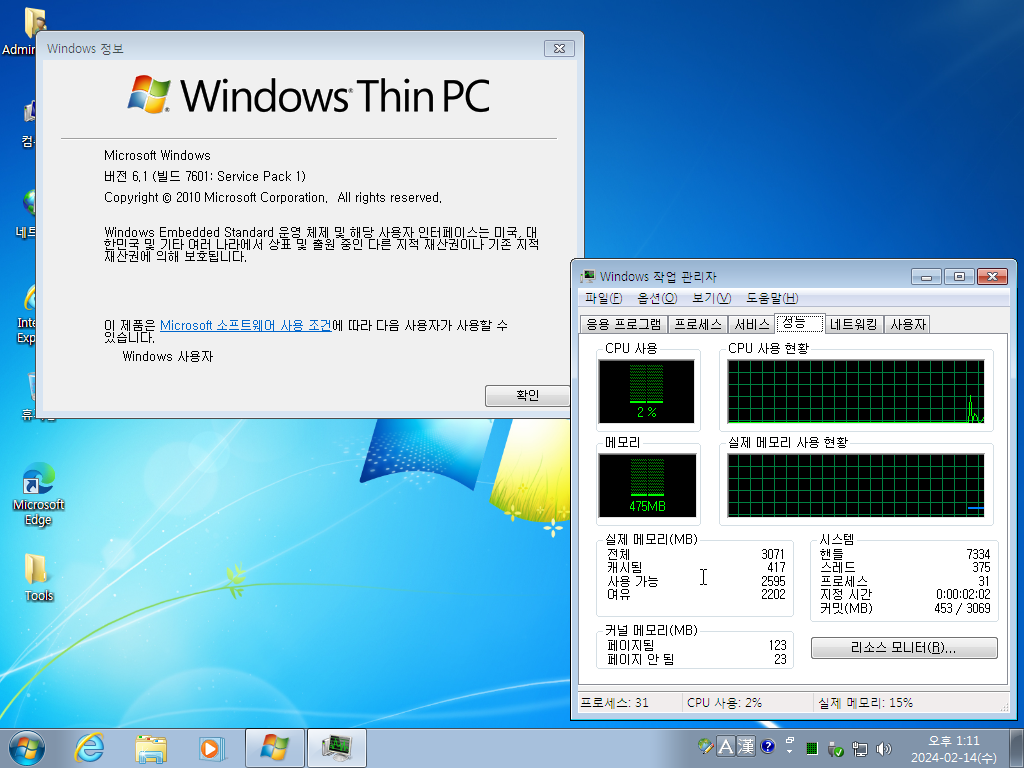Click the 핸들 value 7334
1024x768 pixels.
coord(978,554)
